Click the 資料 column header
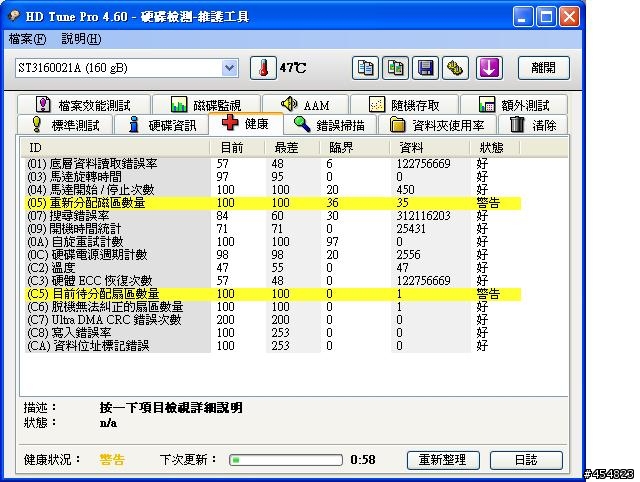This screenshot has height=482, width=640. [x=429, y=148]
